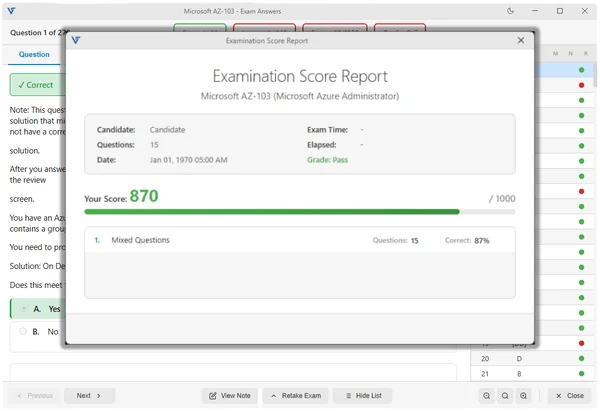Click the Elapsed label
The height and width of the screenshot is (411, 600).
pyautogui.click(x=321, y=145)
